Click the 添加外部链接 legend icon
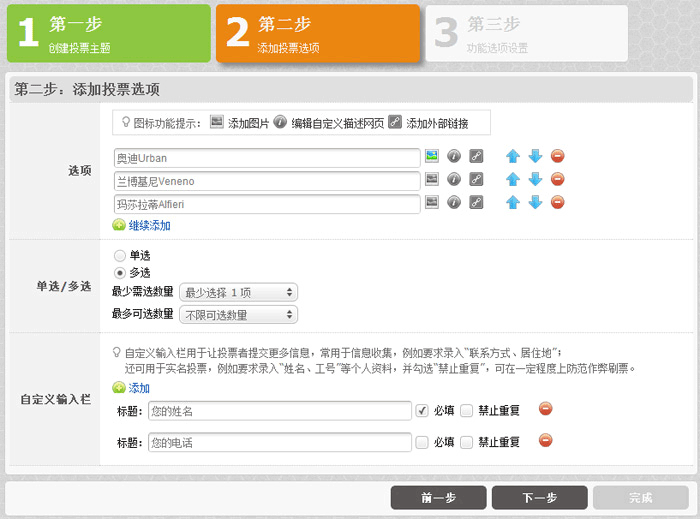 [395, 122]
